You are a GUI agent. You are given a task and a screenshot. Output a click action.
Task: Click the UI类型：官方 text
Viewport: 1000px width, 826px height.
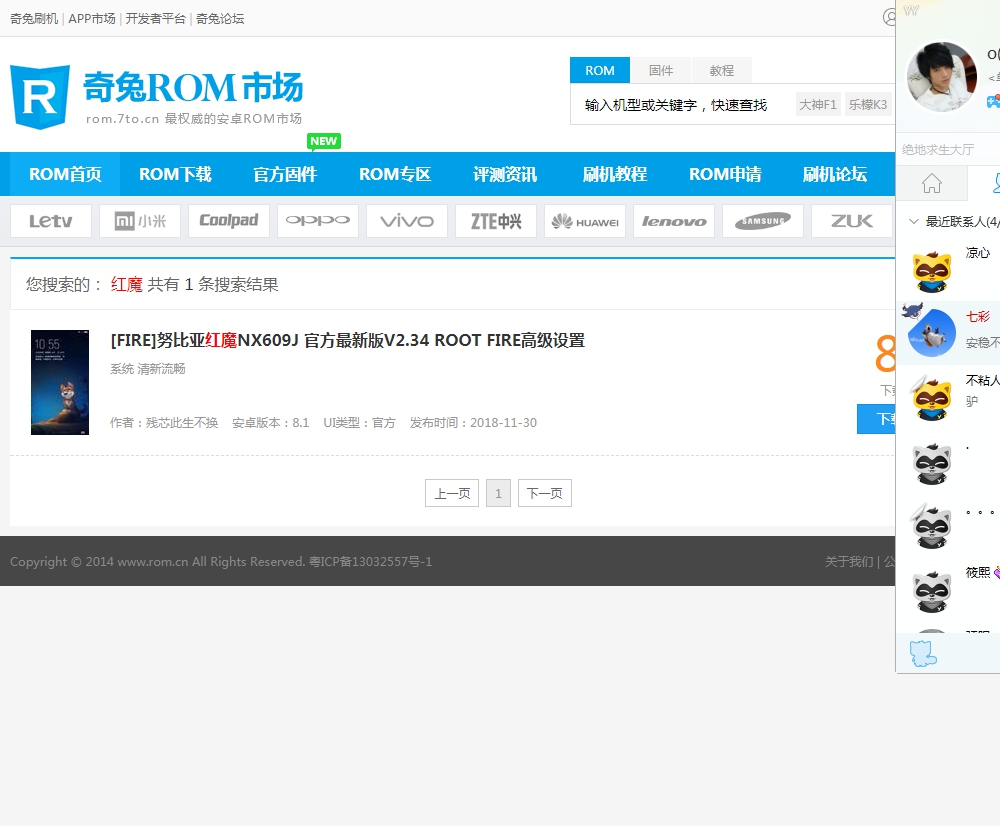click(x=359, y=423)
